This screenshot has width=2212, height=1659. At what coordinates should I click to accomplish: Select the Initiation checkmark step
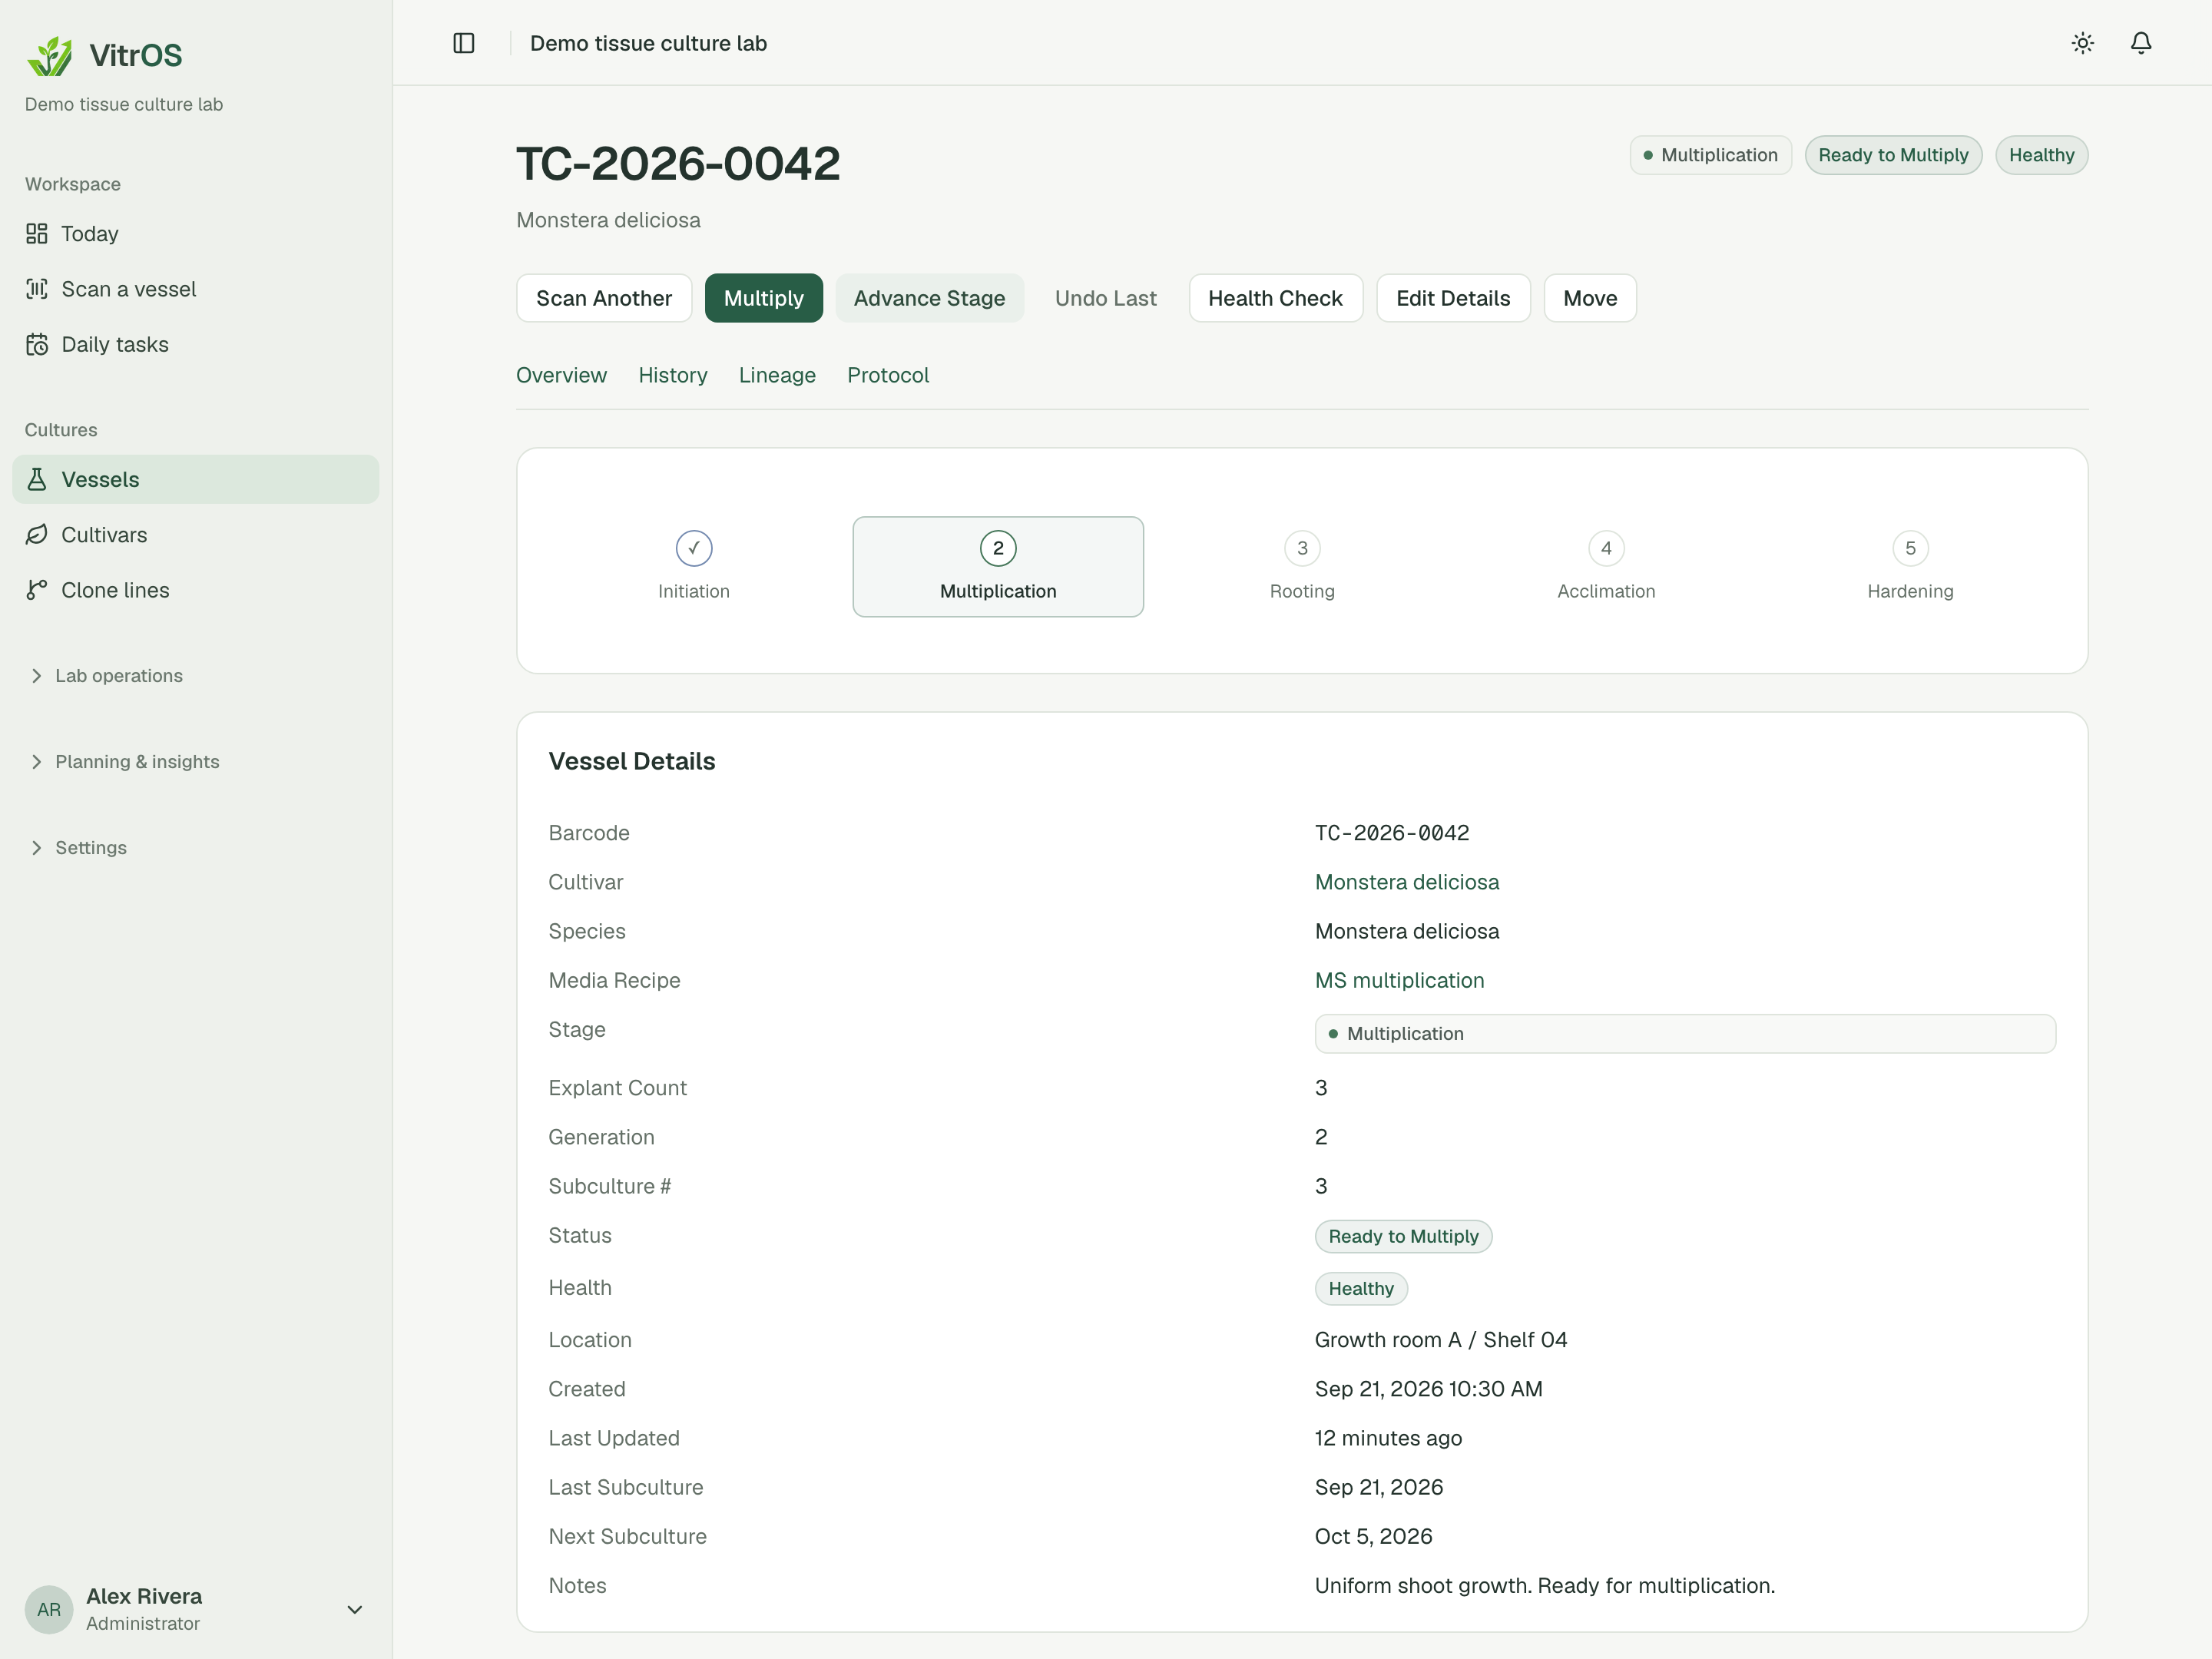pyautogui.click(x=694, y=567)
